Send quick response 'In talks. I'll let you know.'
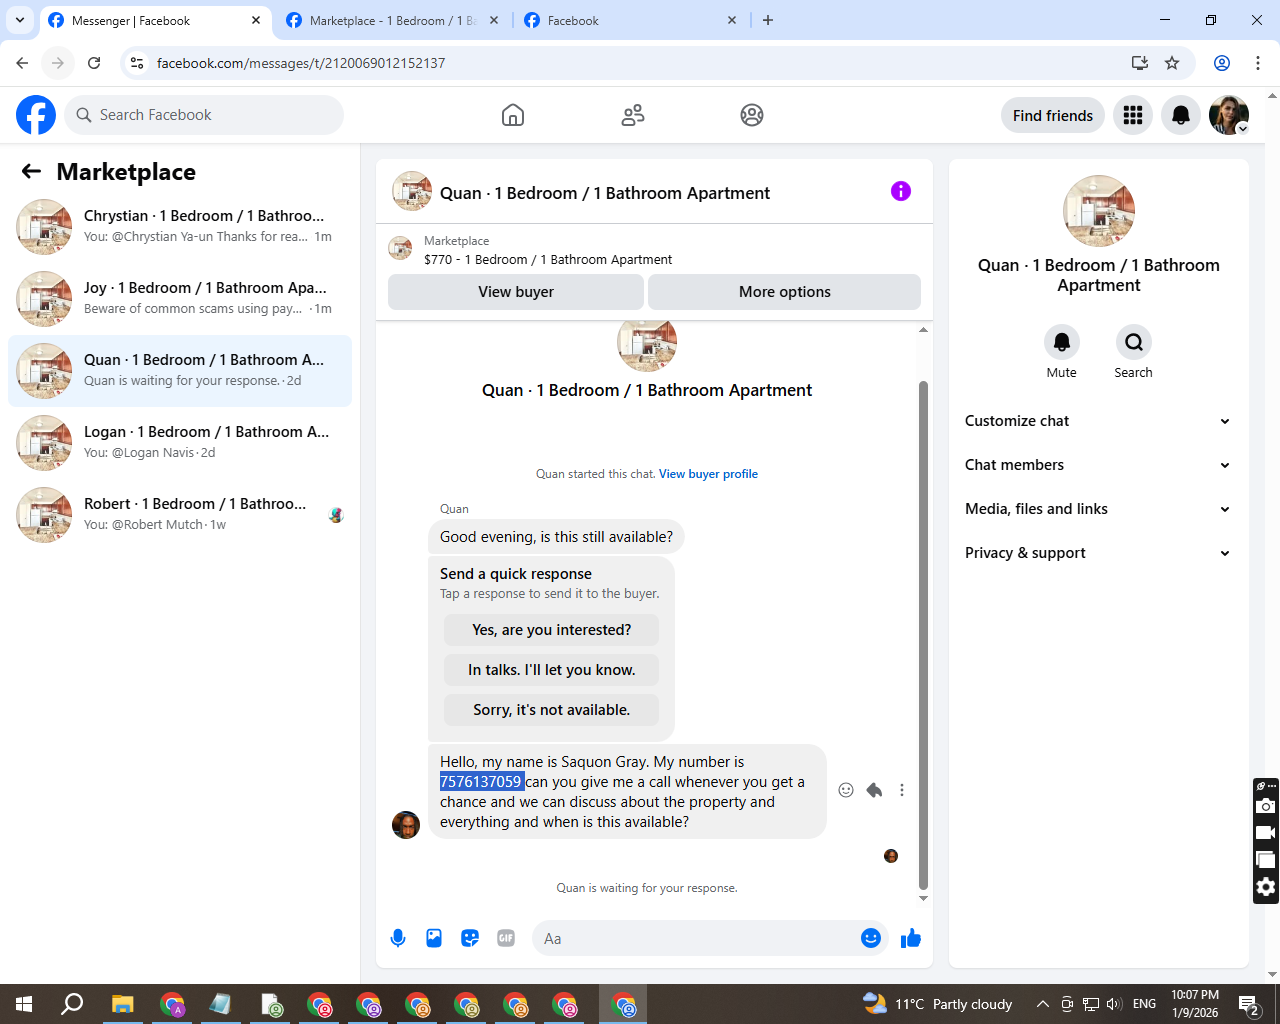The width and height of the screenshot is (1280, 1024). 552,670
